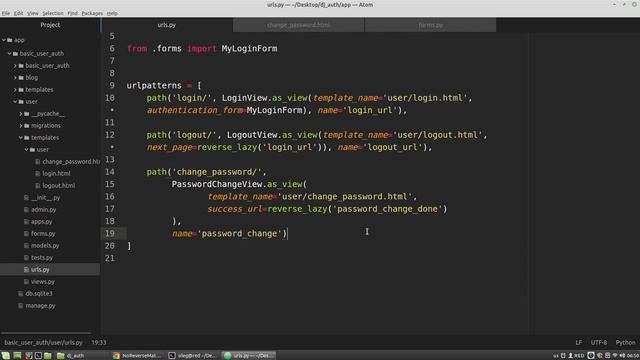The image size is (640, 360).
Task: Launch the terminal panel launcher icon
Action: click(38, 356)
